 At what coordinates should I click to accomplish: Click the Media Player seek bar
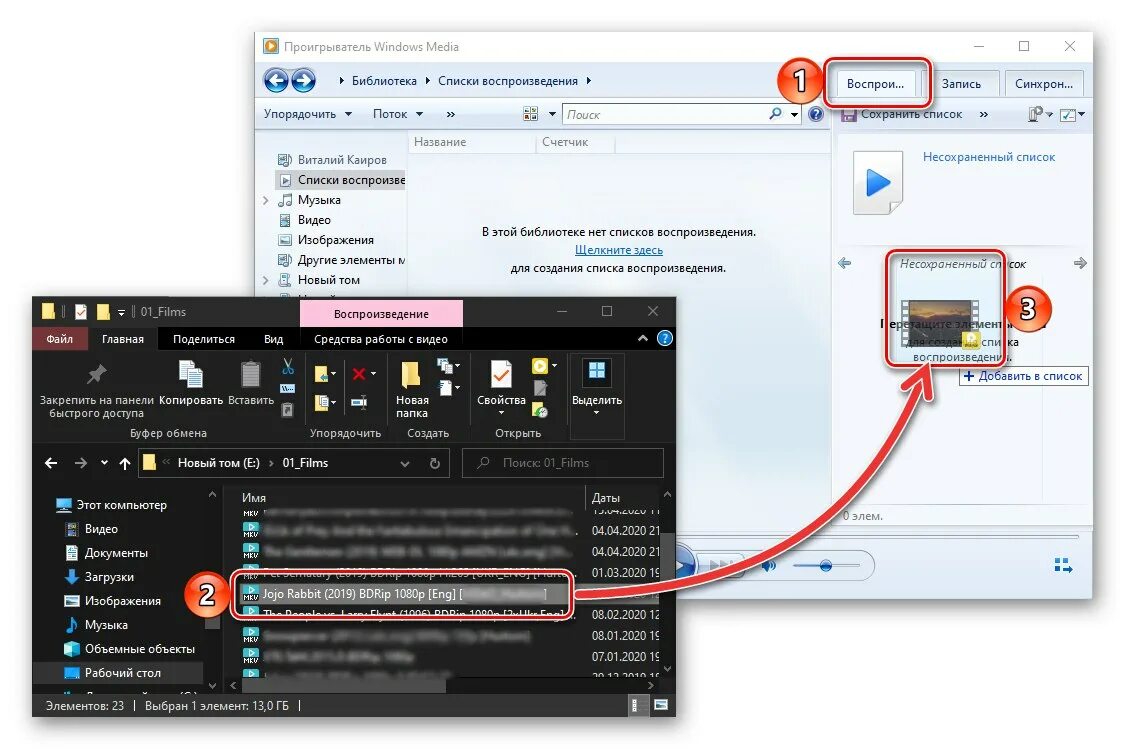(x=877, y=536)
